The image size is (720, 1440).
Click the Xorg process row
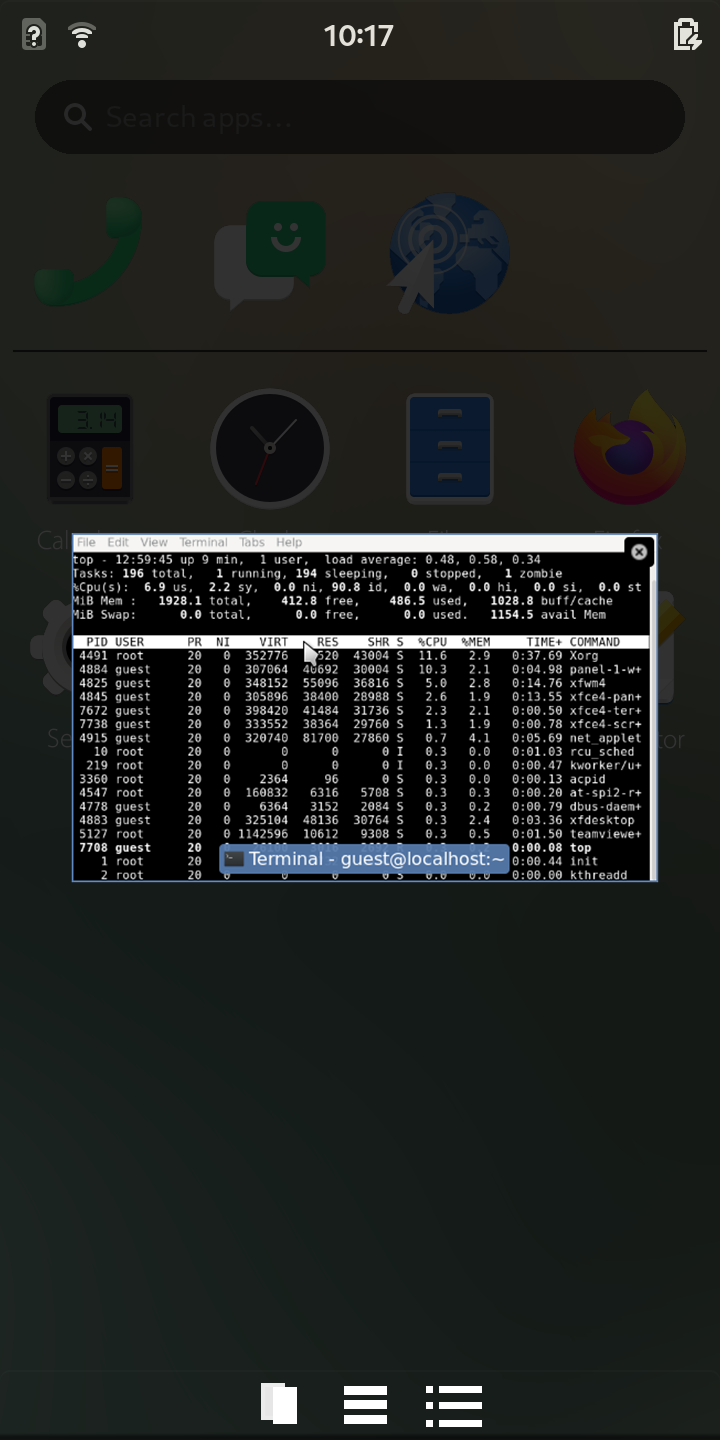click(x=362, y=656)
